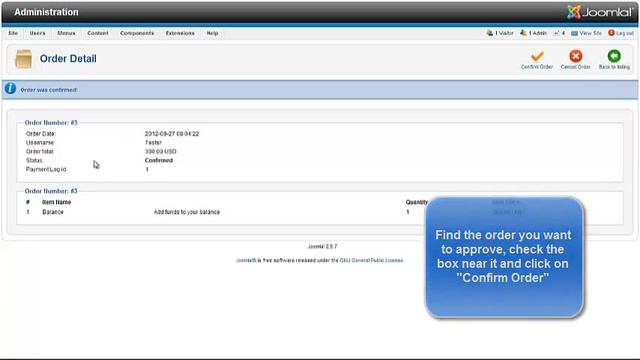Open the Help menu

[x=212, y=33]
